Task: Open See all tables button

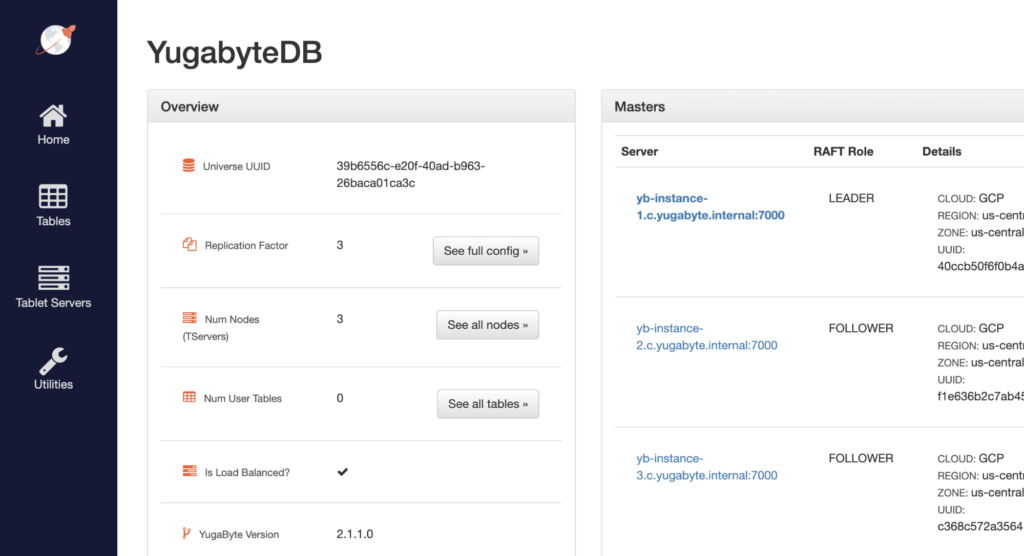Action: [488, 404]
